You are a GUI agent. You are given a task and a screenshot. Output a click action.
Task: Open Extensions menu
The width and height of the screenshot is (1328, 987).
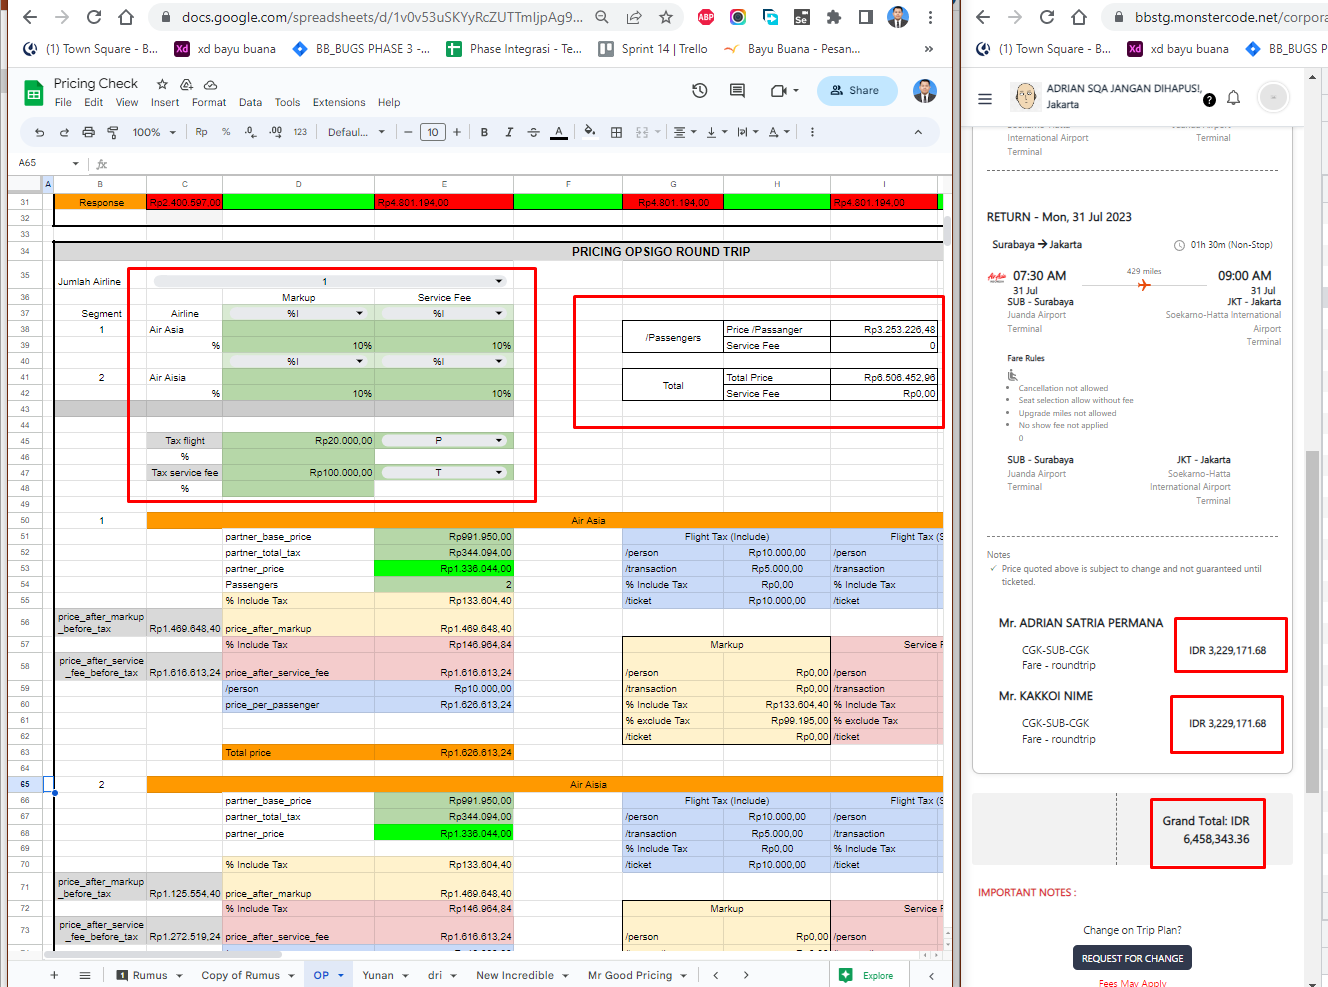339,102
